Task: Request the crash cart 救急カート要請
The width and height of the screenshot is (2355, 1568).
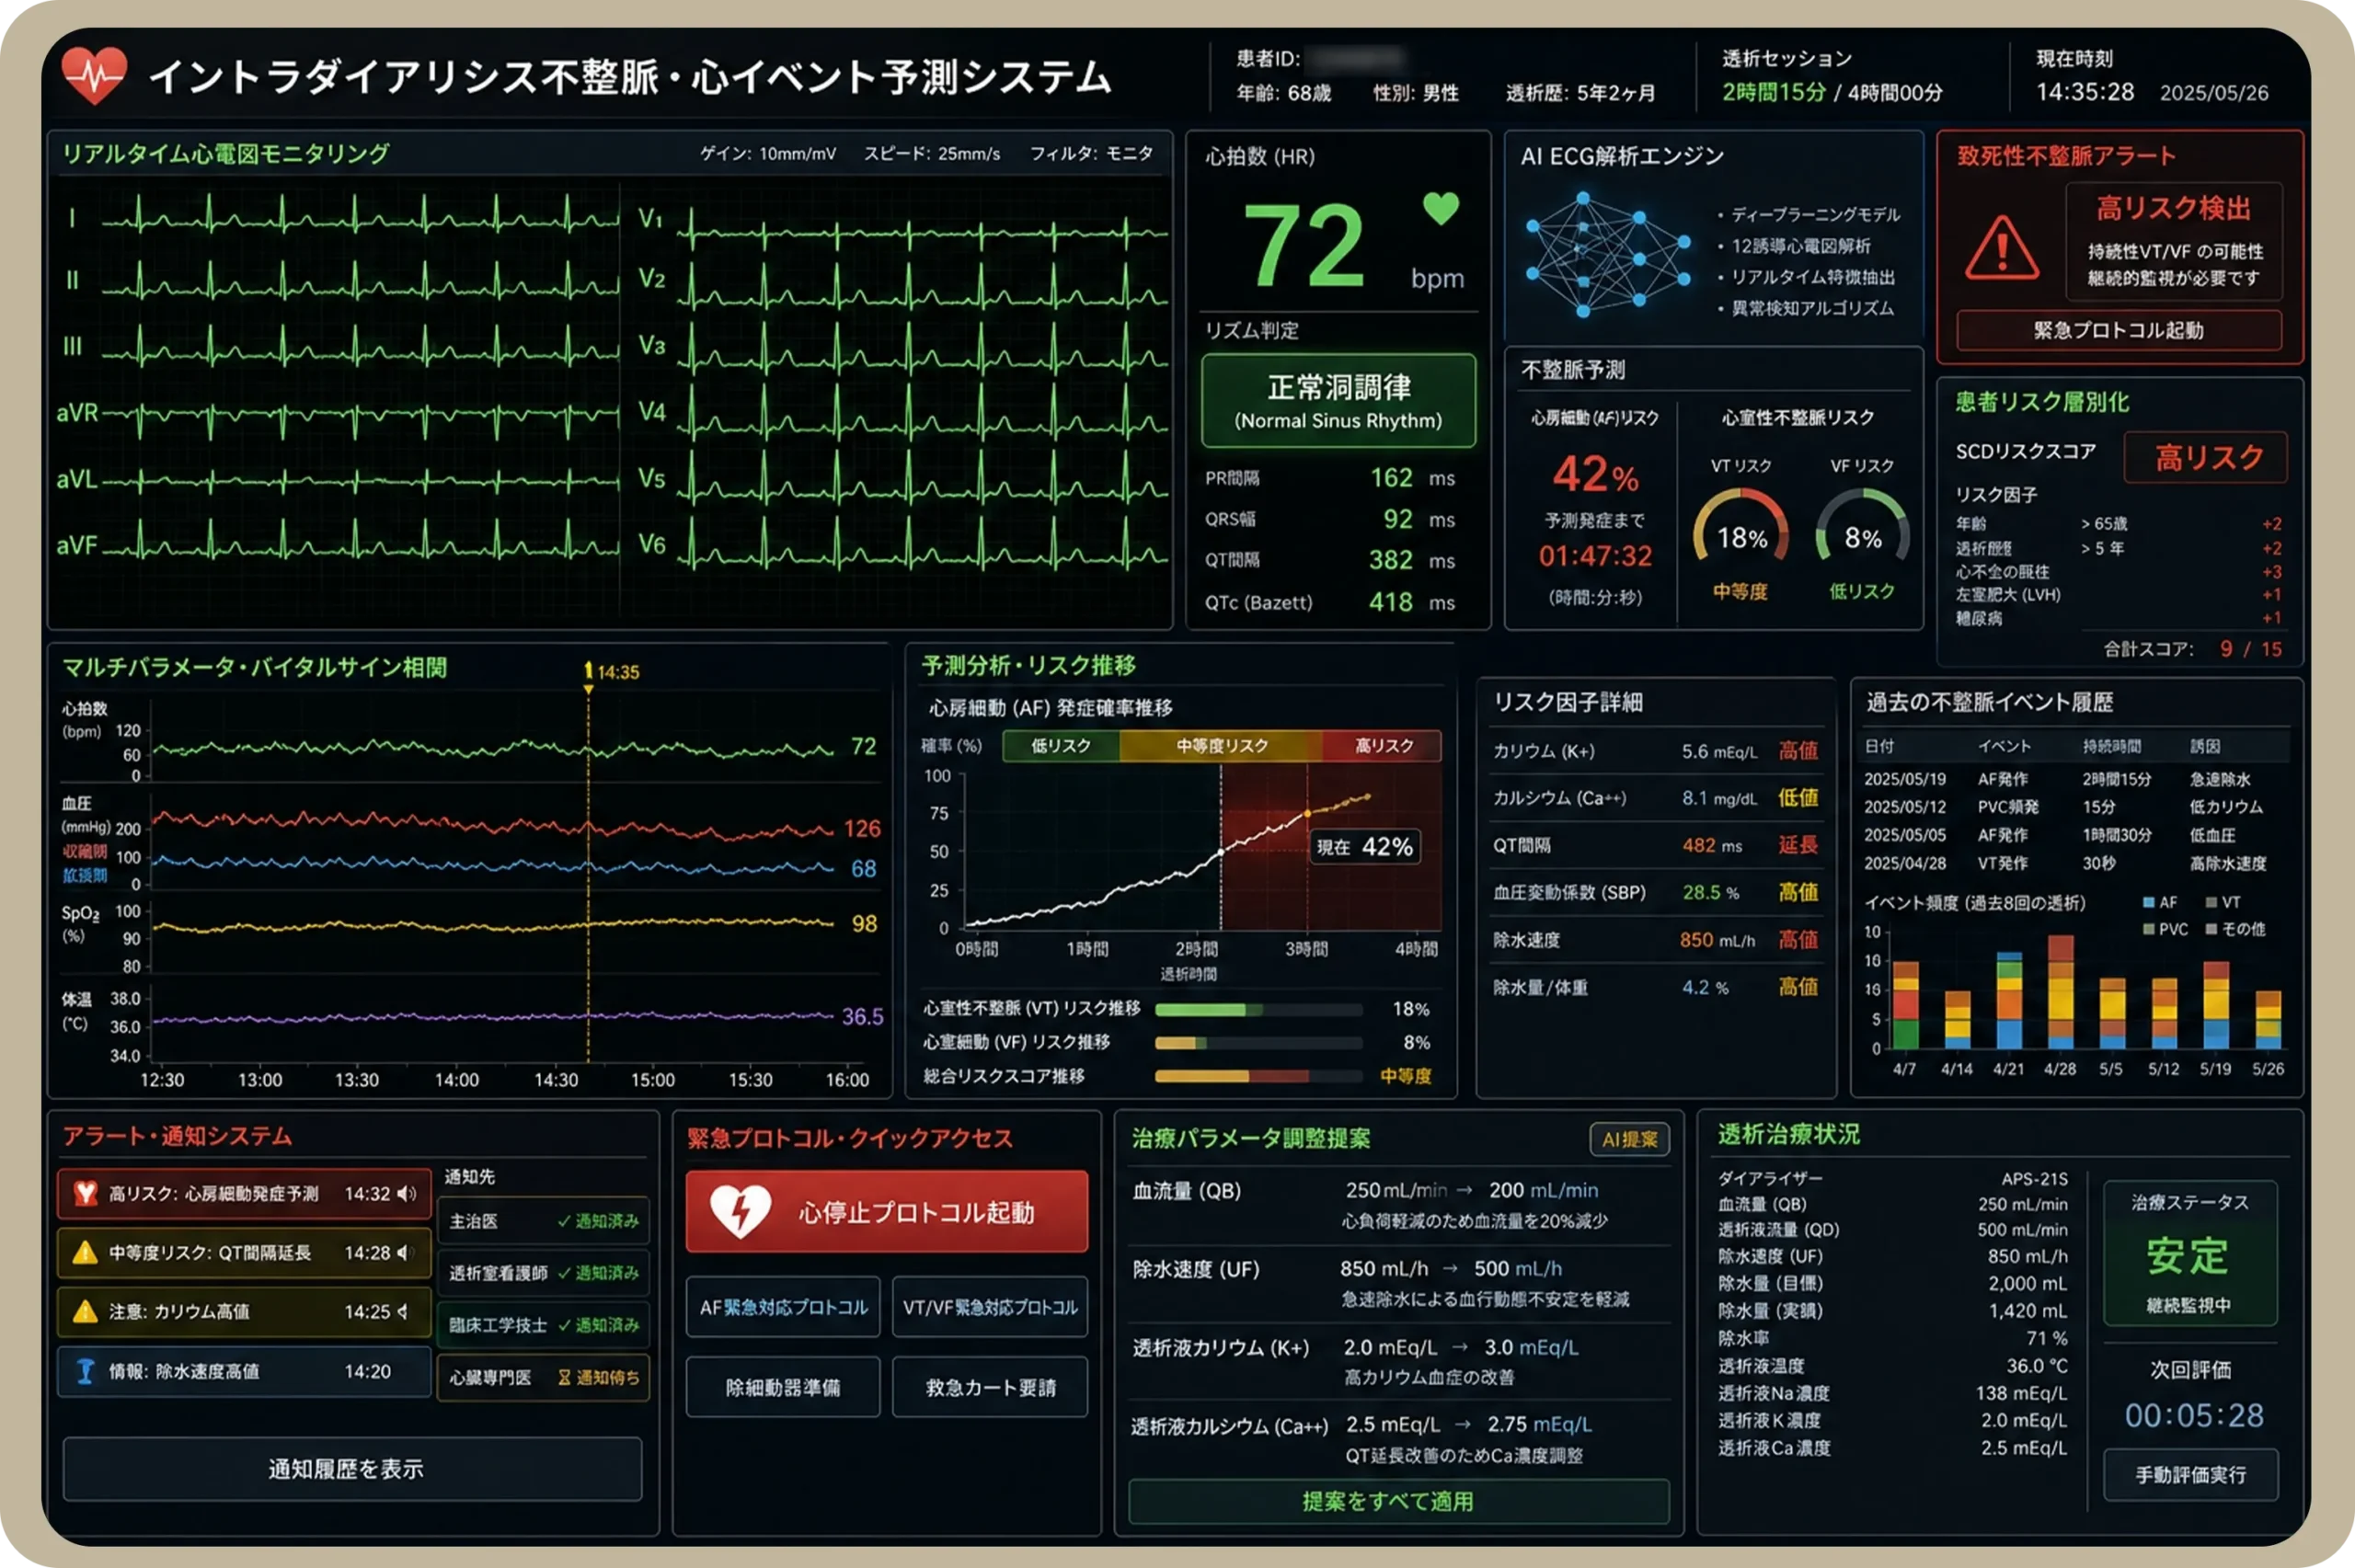Action: [x=990, y=1387]
